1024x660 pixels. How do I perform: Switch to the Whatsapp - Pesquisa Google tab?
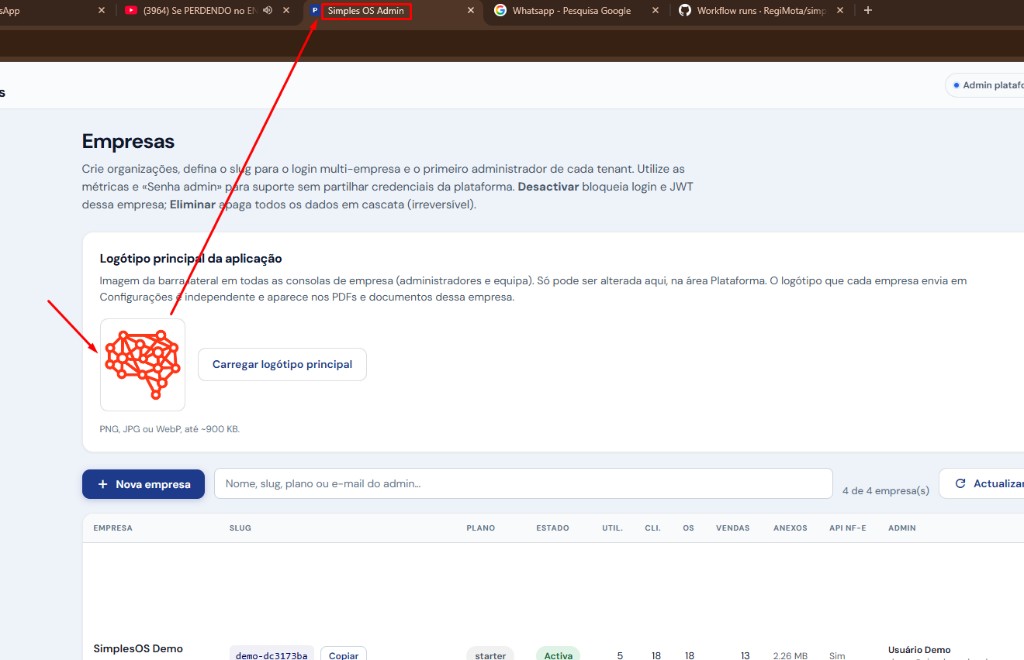[x=570, y=10]
